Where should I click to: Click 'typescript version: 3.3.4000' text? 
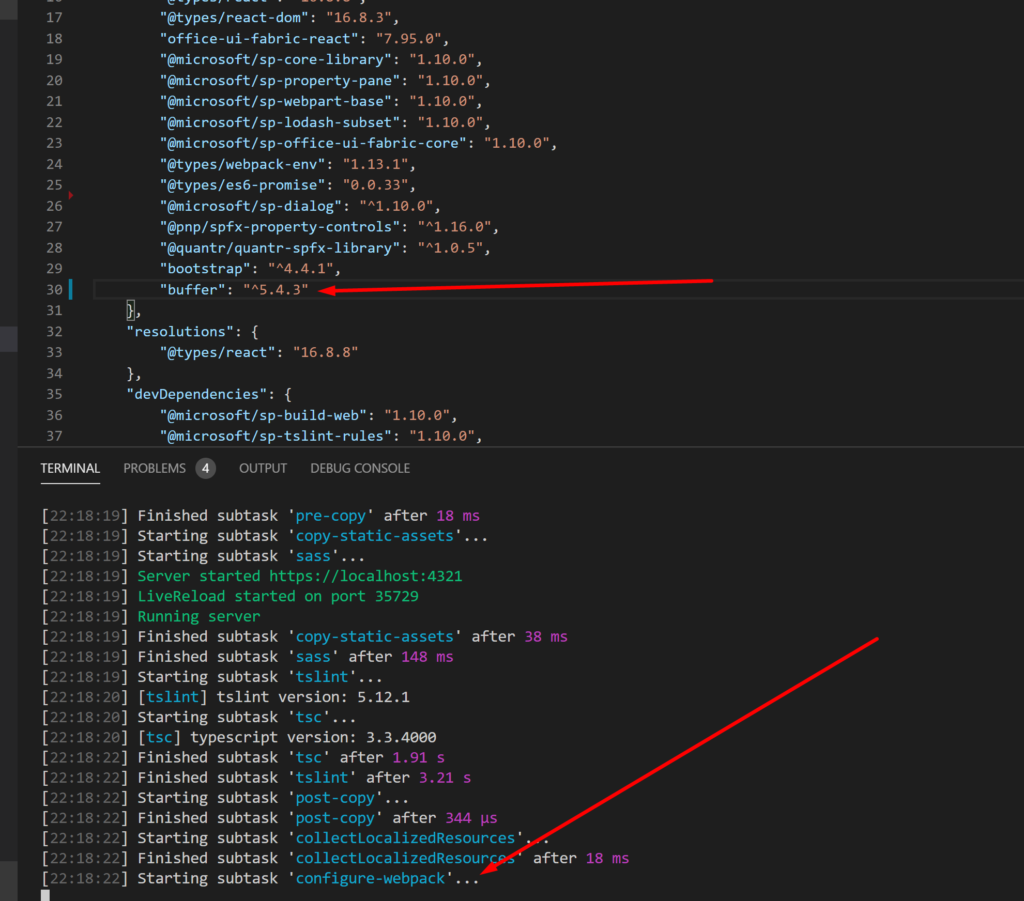pyautogui.click(x=313, y=737)
